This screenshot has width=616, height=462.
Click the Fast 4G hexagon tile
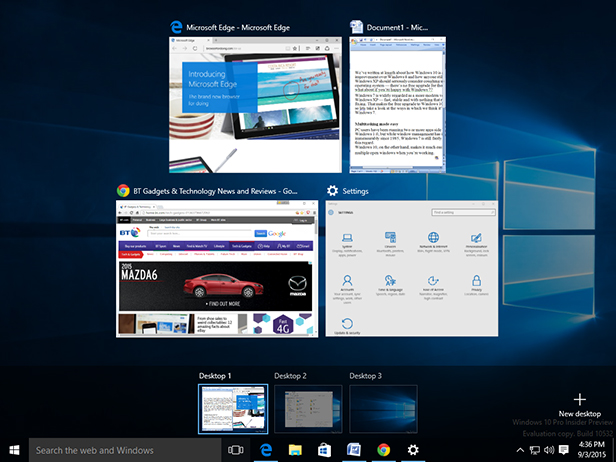(283, 324)
